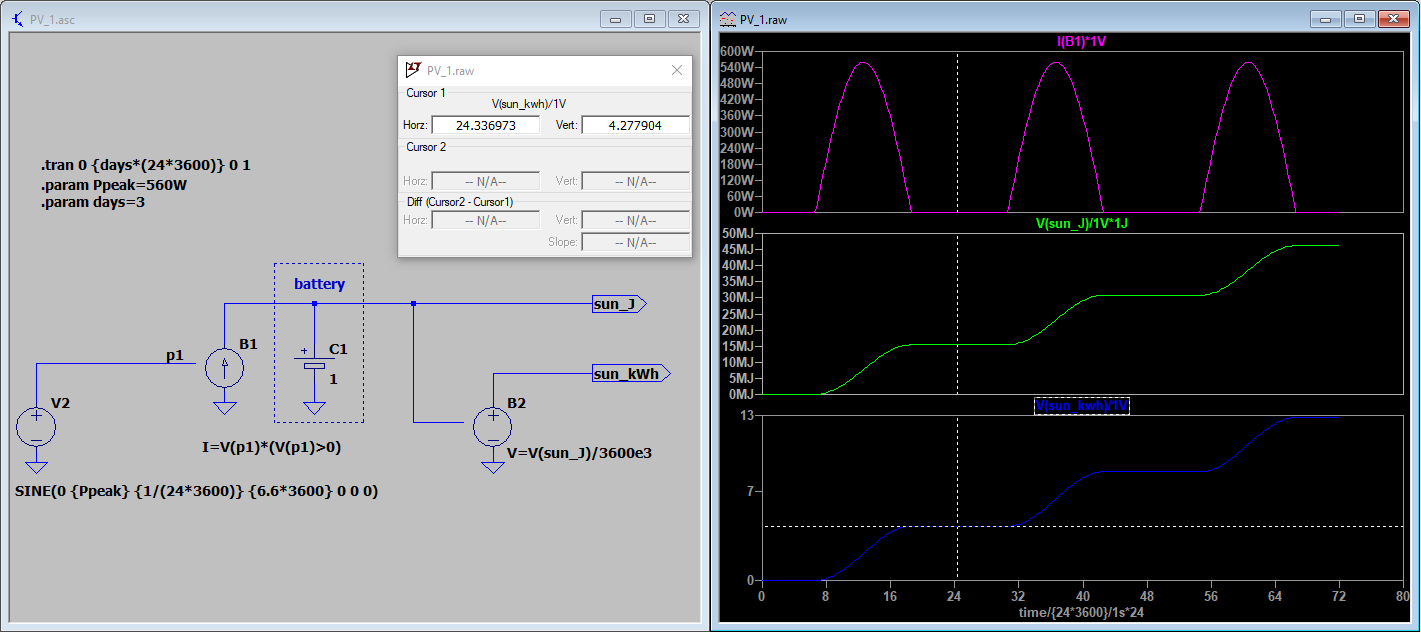
Task: Click the ground symbol under B2
Action: click(492, 466)
